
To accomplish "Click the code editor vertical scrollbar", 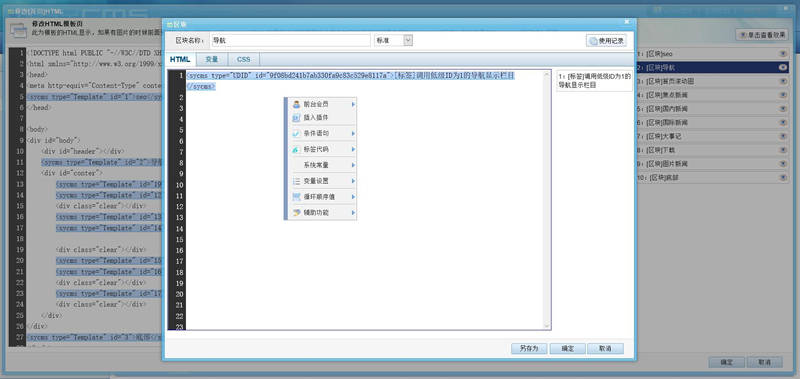I will coord(547,199).
